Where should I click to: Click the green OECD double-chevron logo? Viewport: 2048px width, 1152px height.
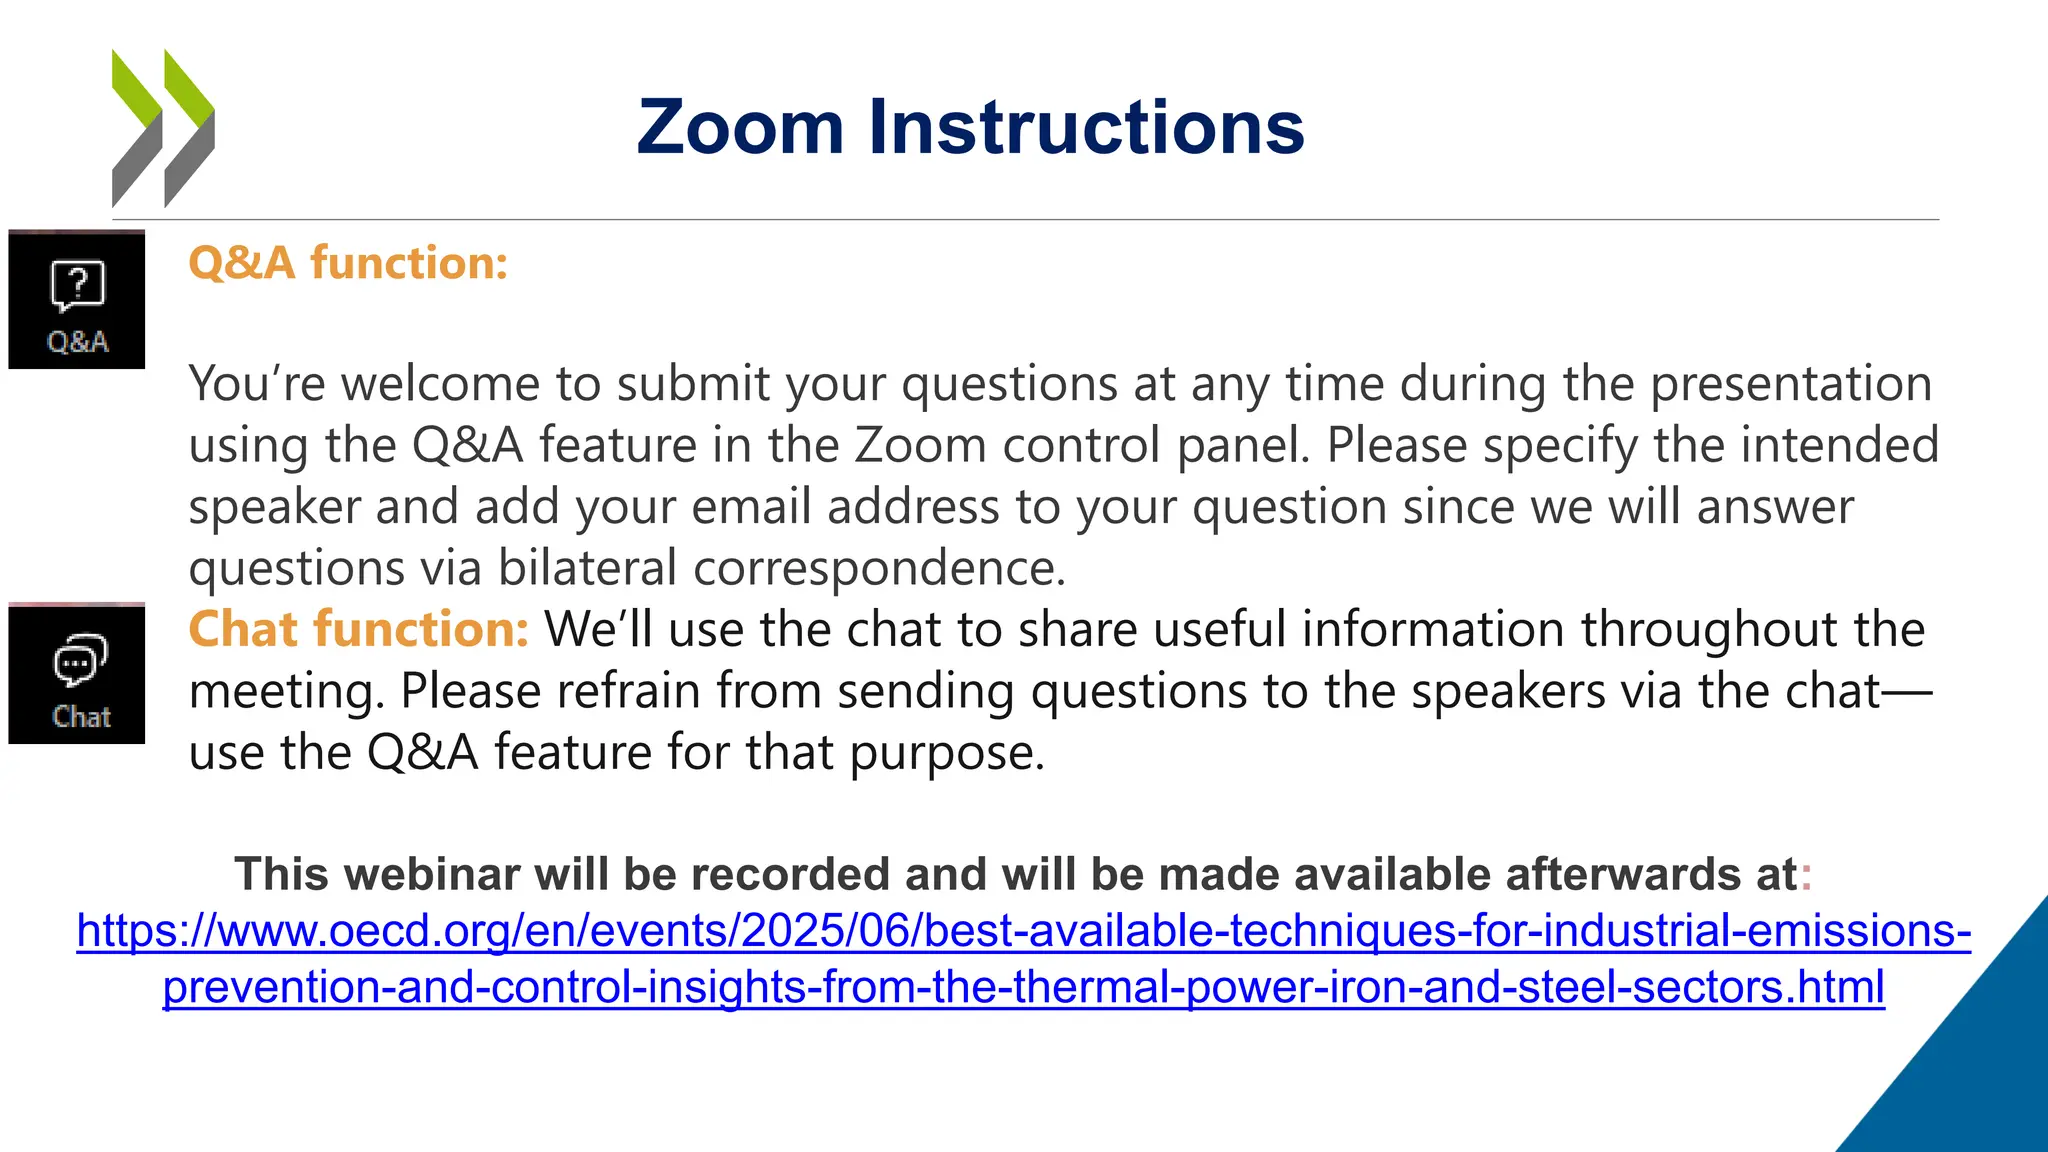[x=163, y=128]
